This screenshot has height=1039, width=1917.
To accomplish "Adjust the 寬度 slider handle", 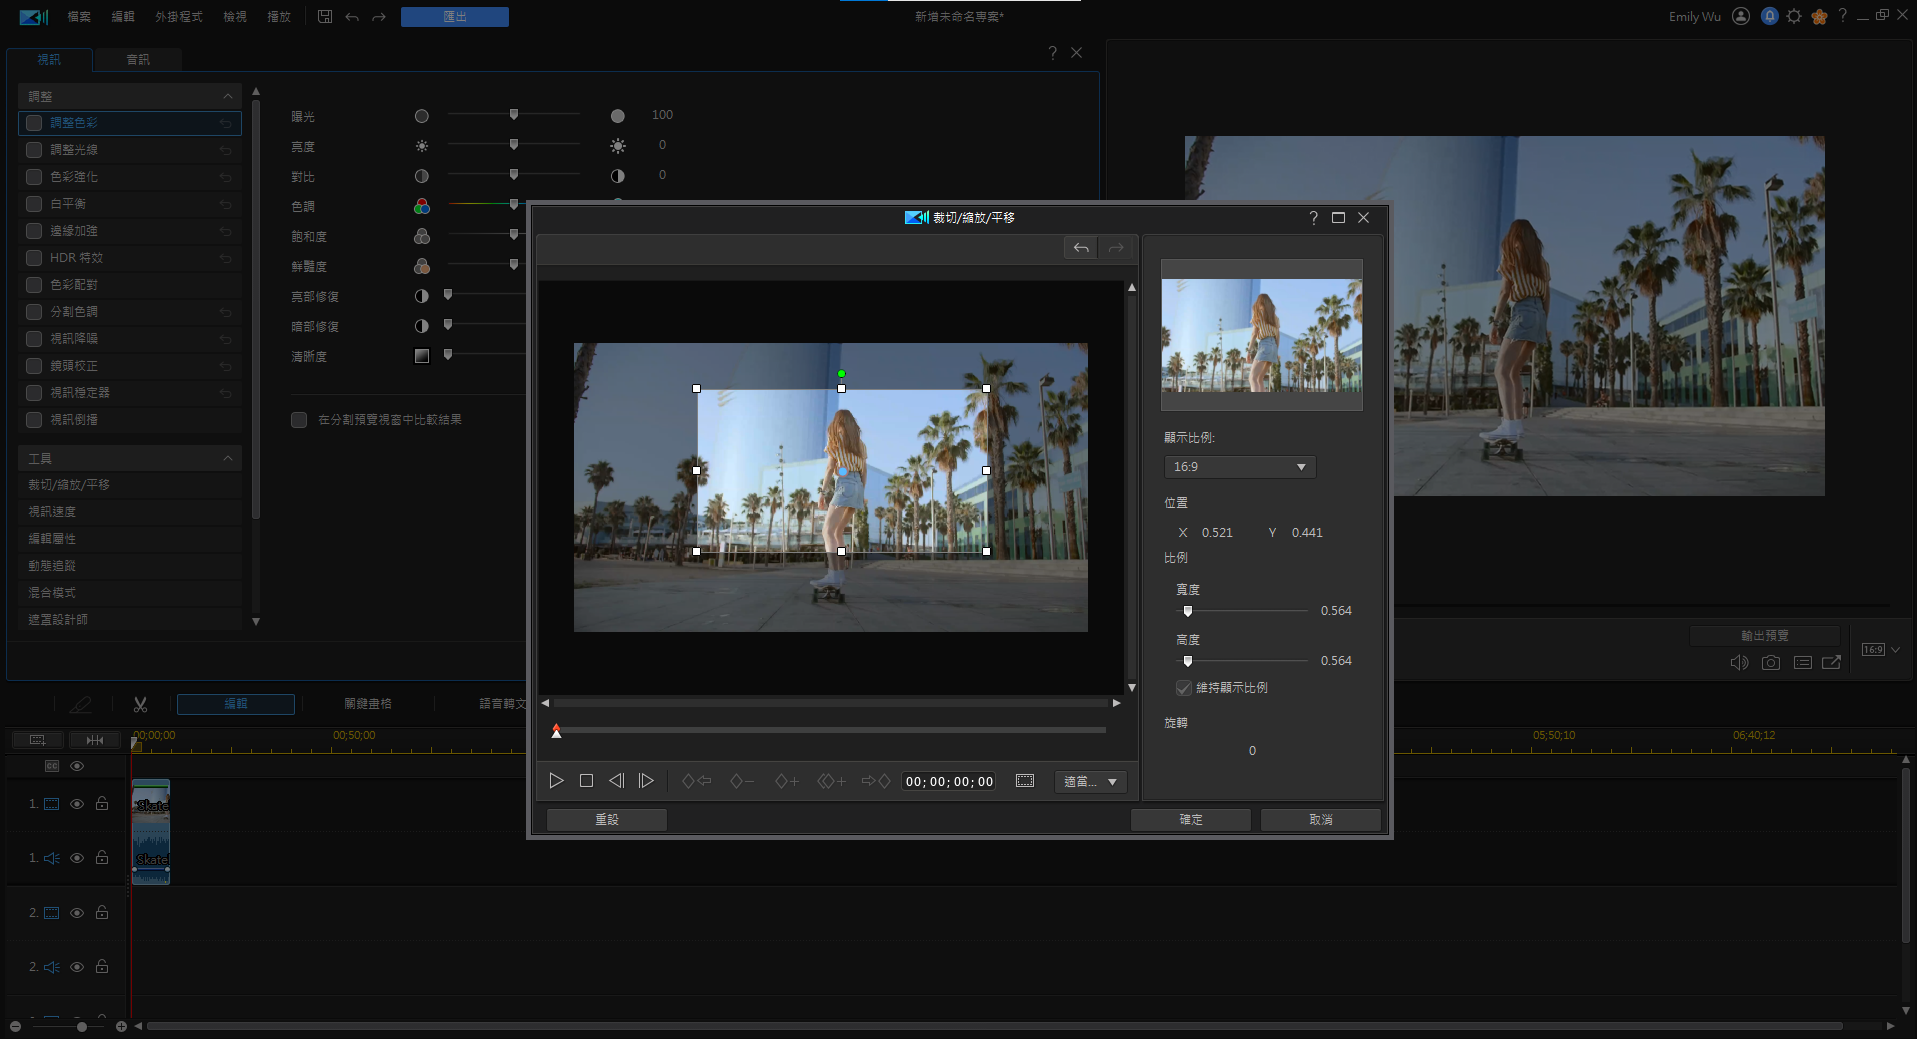I will tap(1188, 611).
